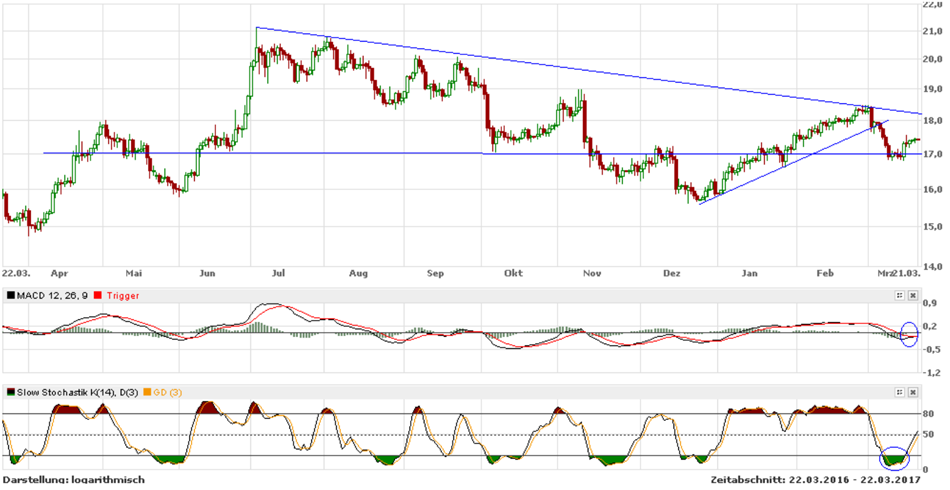Open the MACD panel settings icon
The width and height of the screenshot is (950, 490).
[x=898, y=295]
